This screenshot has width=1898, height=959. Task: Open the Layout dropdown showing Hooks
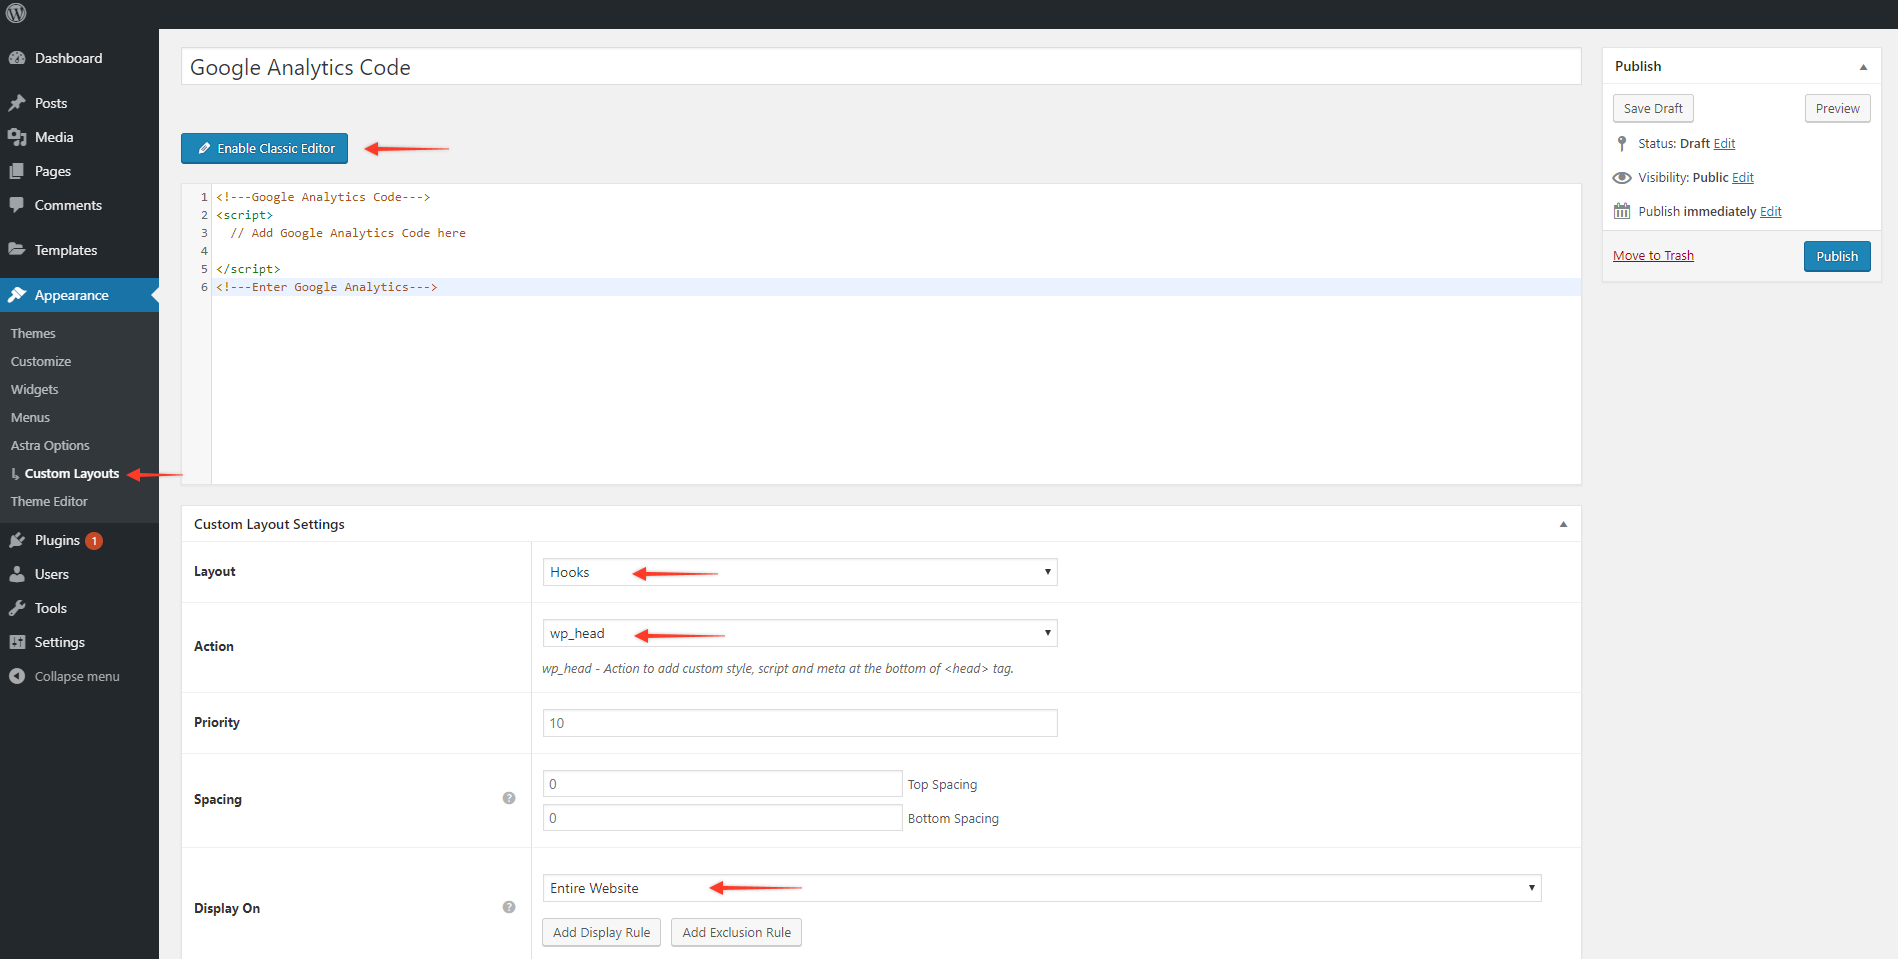click(x=800, y=572)
